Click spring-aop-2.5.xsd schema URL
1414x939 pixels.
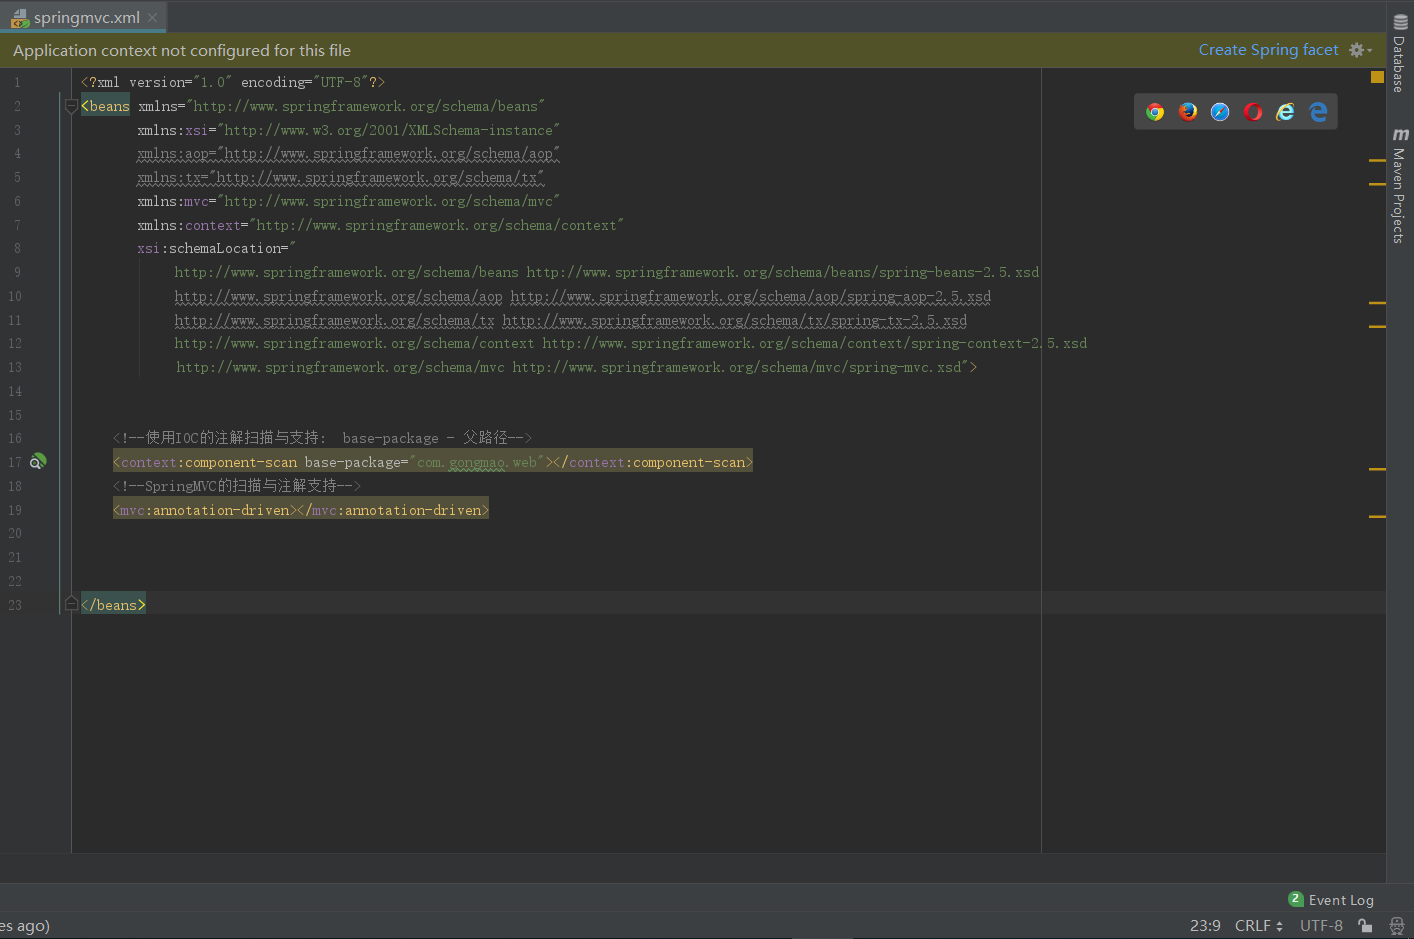pyautogui.click(x=751, y=296)
